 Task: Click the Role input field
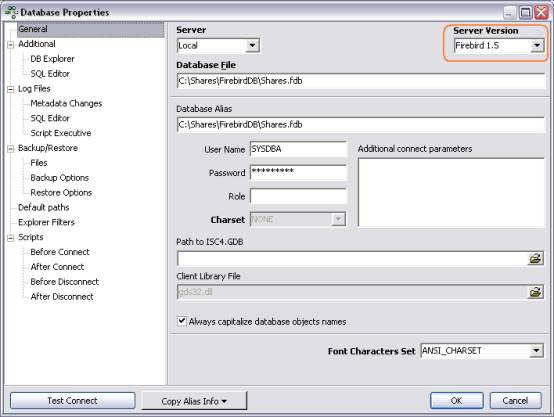298,196
